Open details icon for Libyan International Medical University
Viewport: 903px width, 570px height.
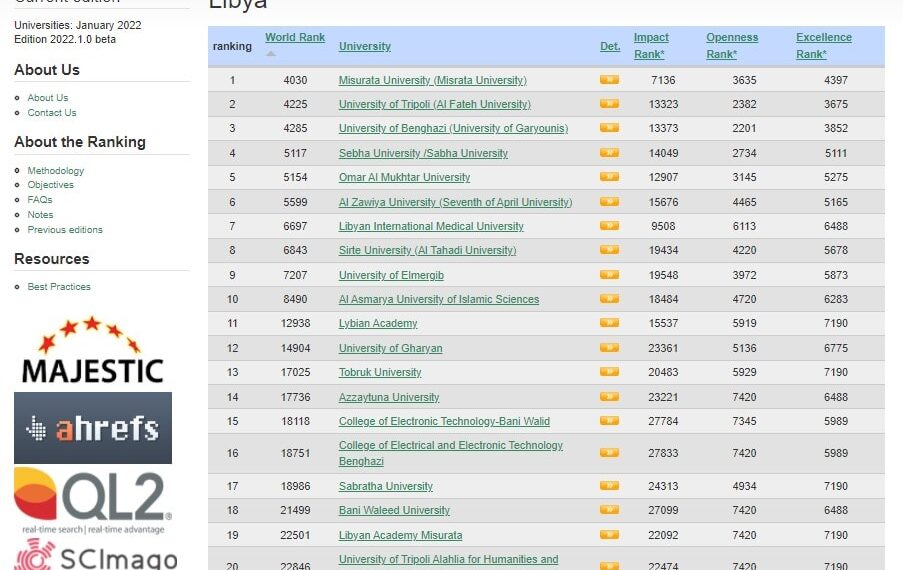[609, 226]
